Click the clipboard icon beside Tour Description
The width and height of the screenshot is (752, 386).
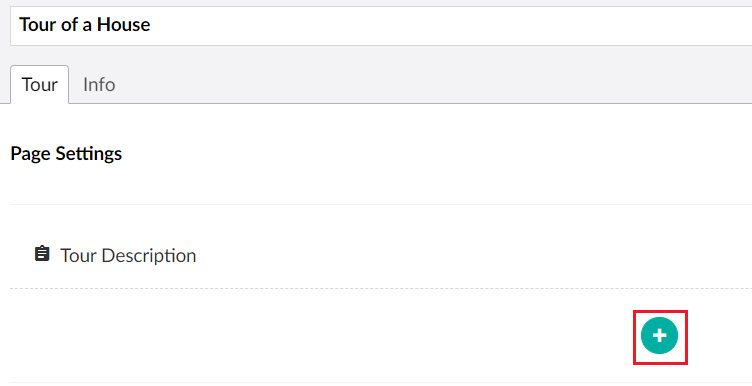click(42, 254)
